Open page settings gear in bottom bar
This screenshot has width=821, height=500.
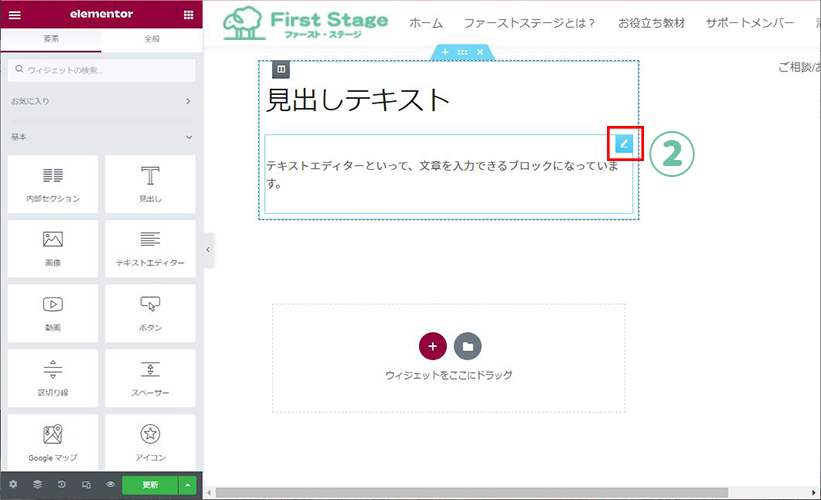pyautogui.click(x=14, y=485)
